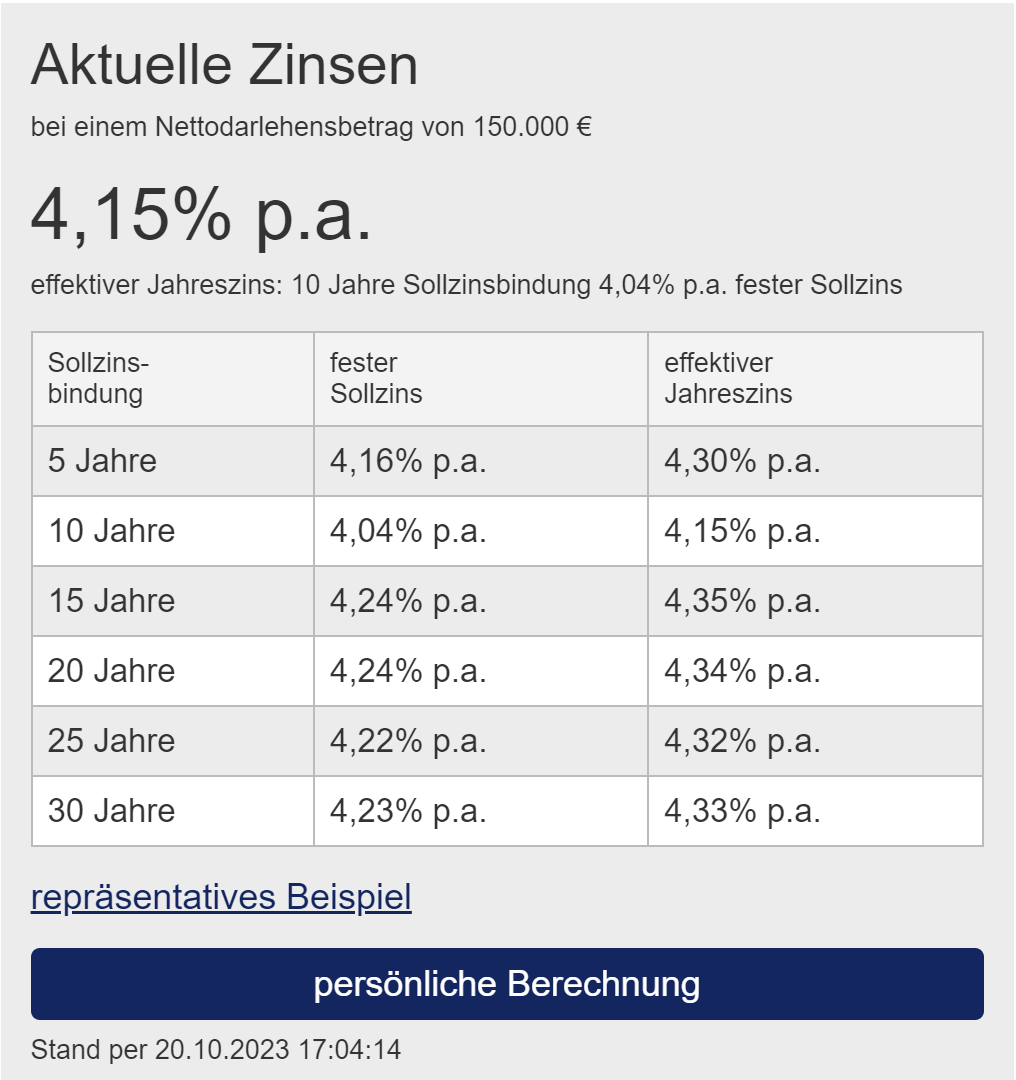This screenshot has width=1016, height=1080.
Task: Click the 4,04% p.a. table cell
Action: click(408, 531)
